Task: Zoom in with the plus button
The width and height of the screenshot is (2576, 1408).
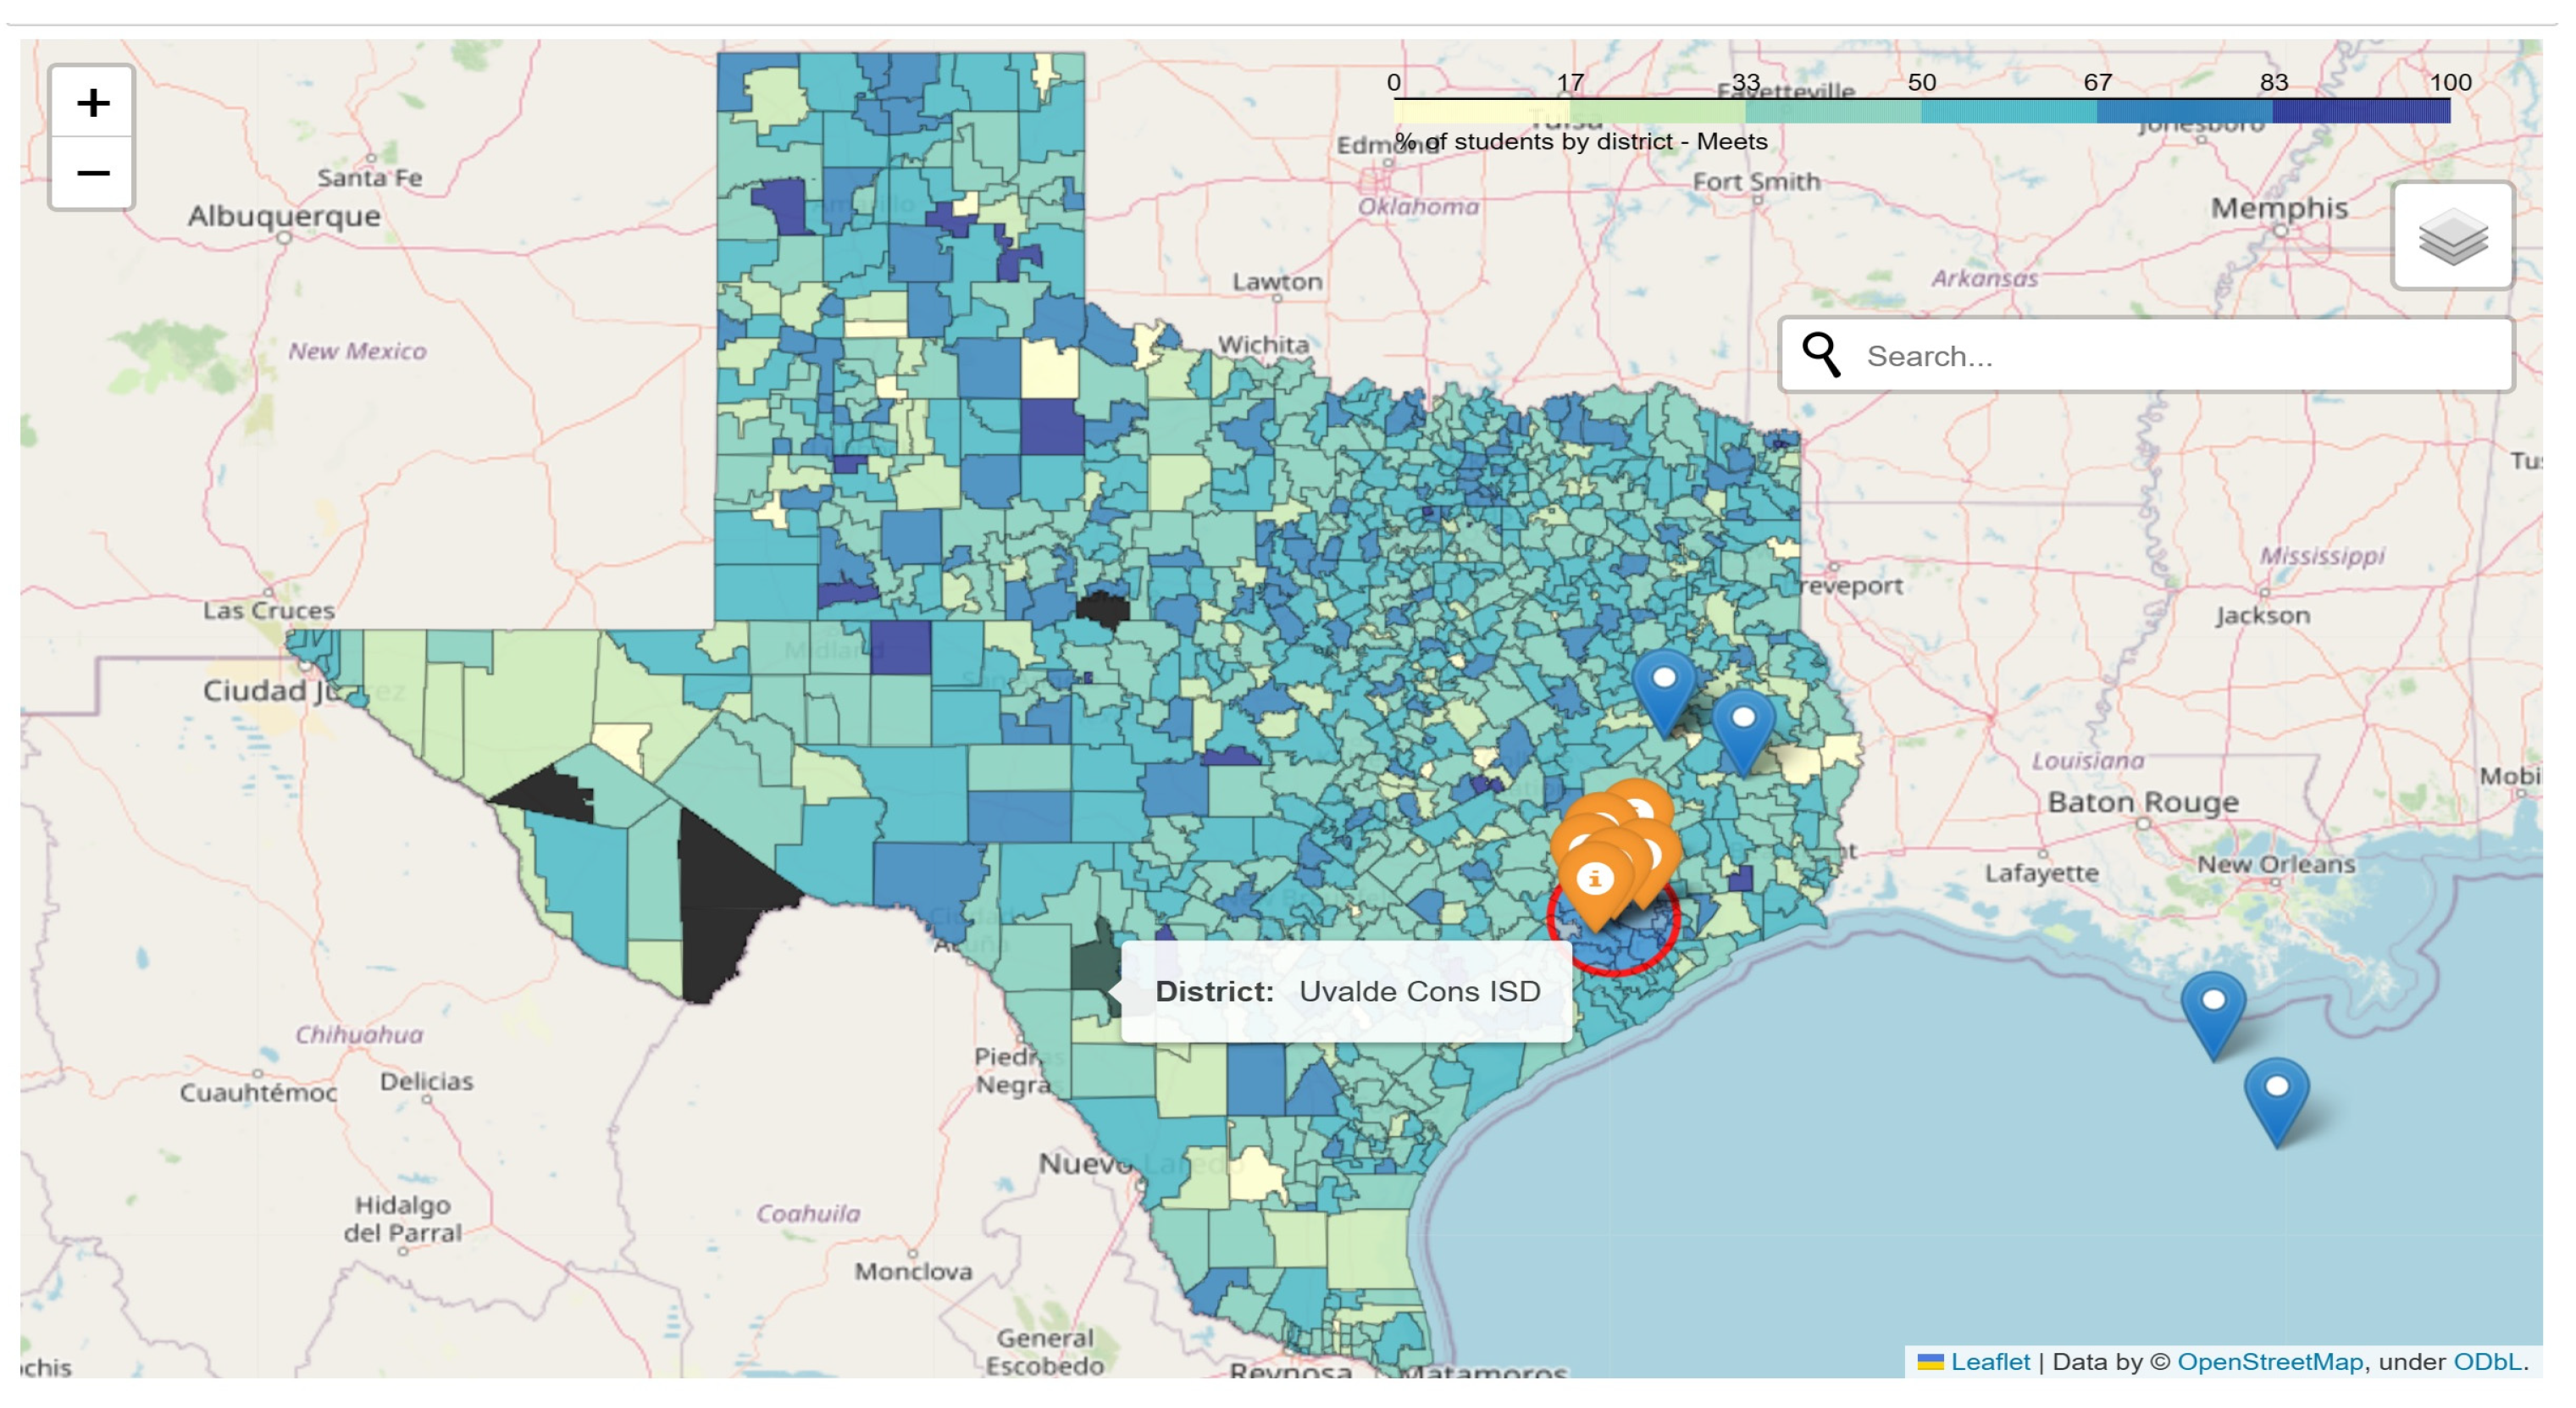Action: (x=92, y=103)
